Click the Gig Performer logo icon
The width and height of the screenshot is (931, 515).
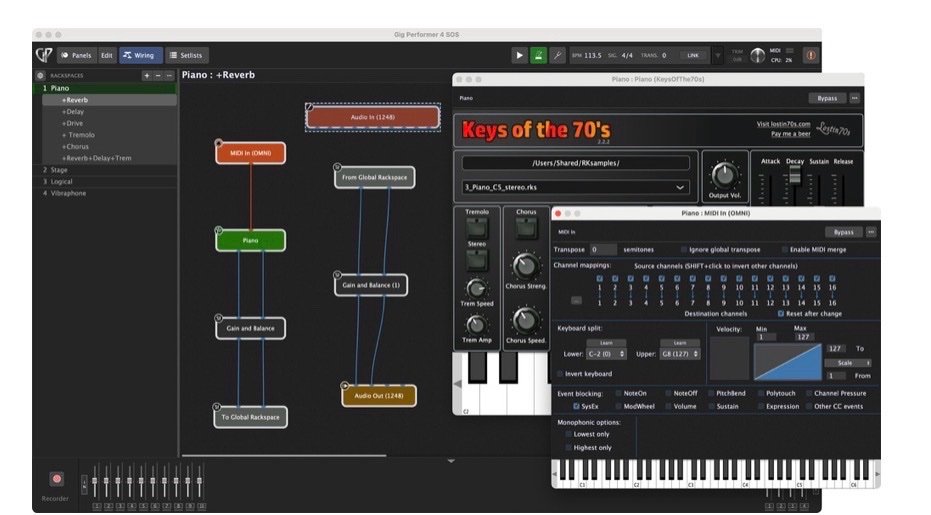44,55
